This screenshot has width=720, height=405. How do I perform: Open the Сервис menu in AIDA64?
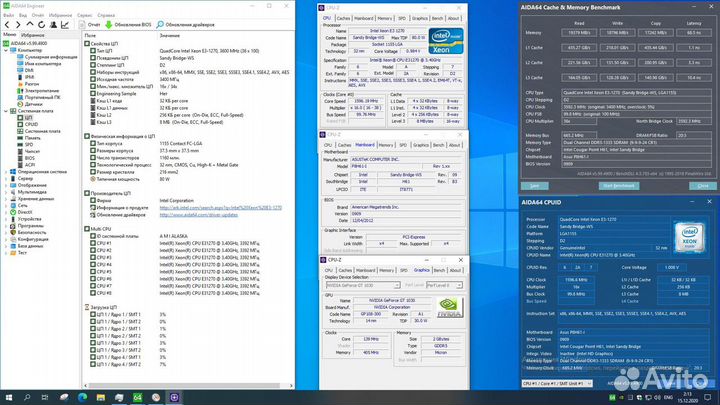[x=84, y=15]
